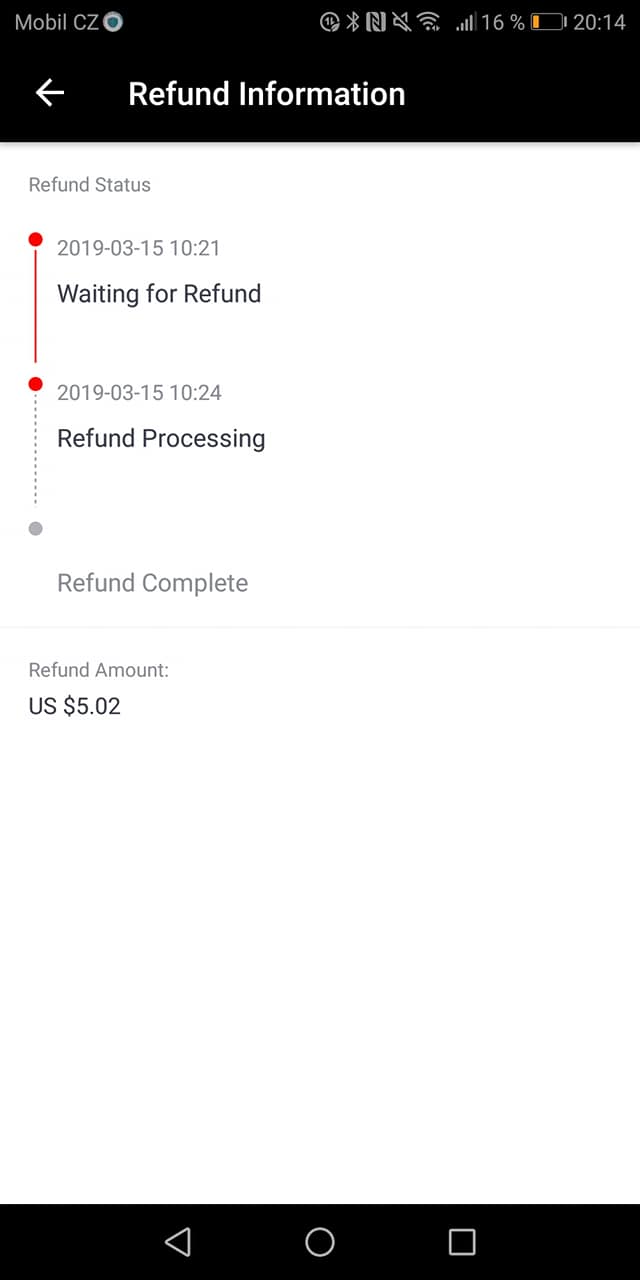Select the grey Refund Complete timeline dot
Screen dimensions: 640x1280
click(36, 529)
